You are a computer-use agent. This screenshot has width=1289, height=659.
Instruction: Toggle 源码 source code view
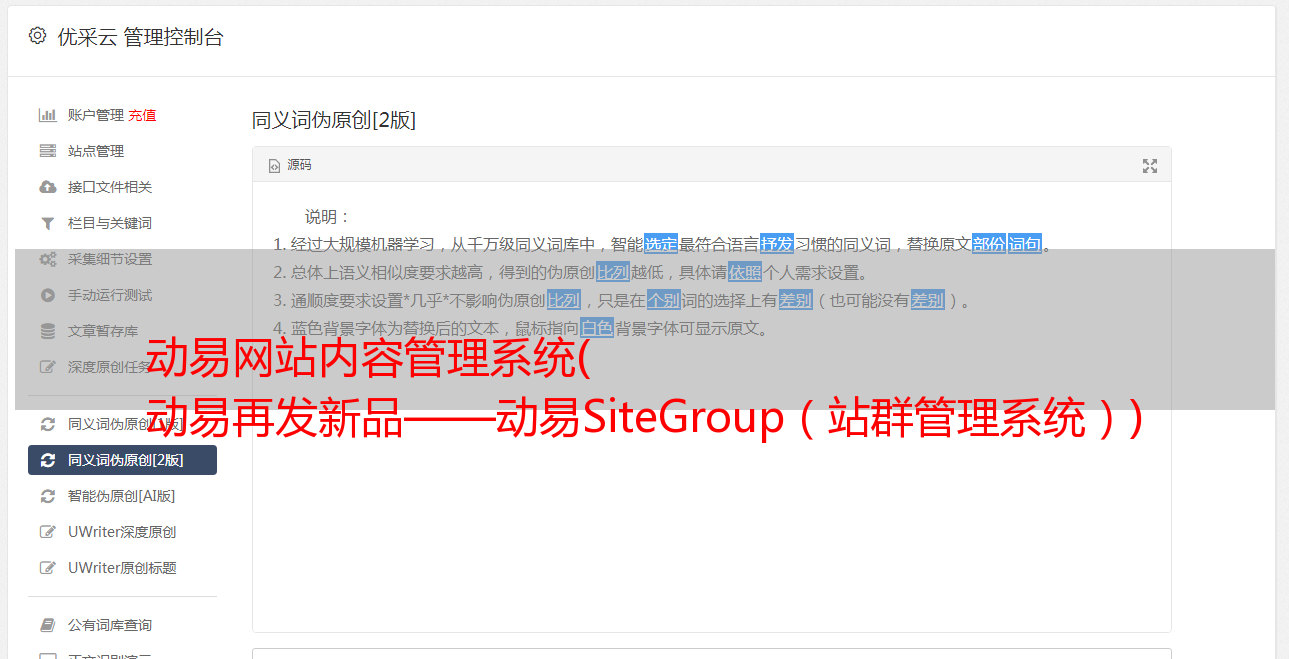click(290, 165)
